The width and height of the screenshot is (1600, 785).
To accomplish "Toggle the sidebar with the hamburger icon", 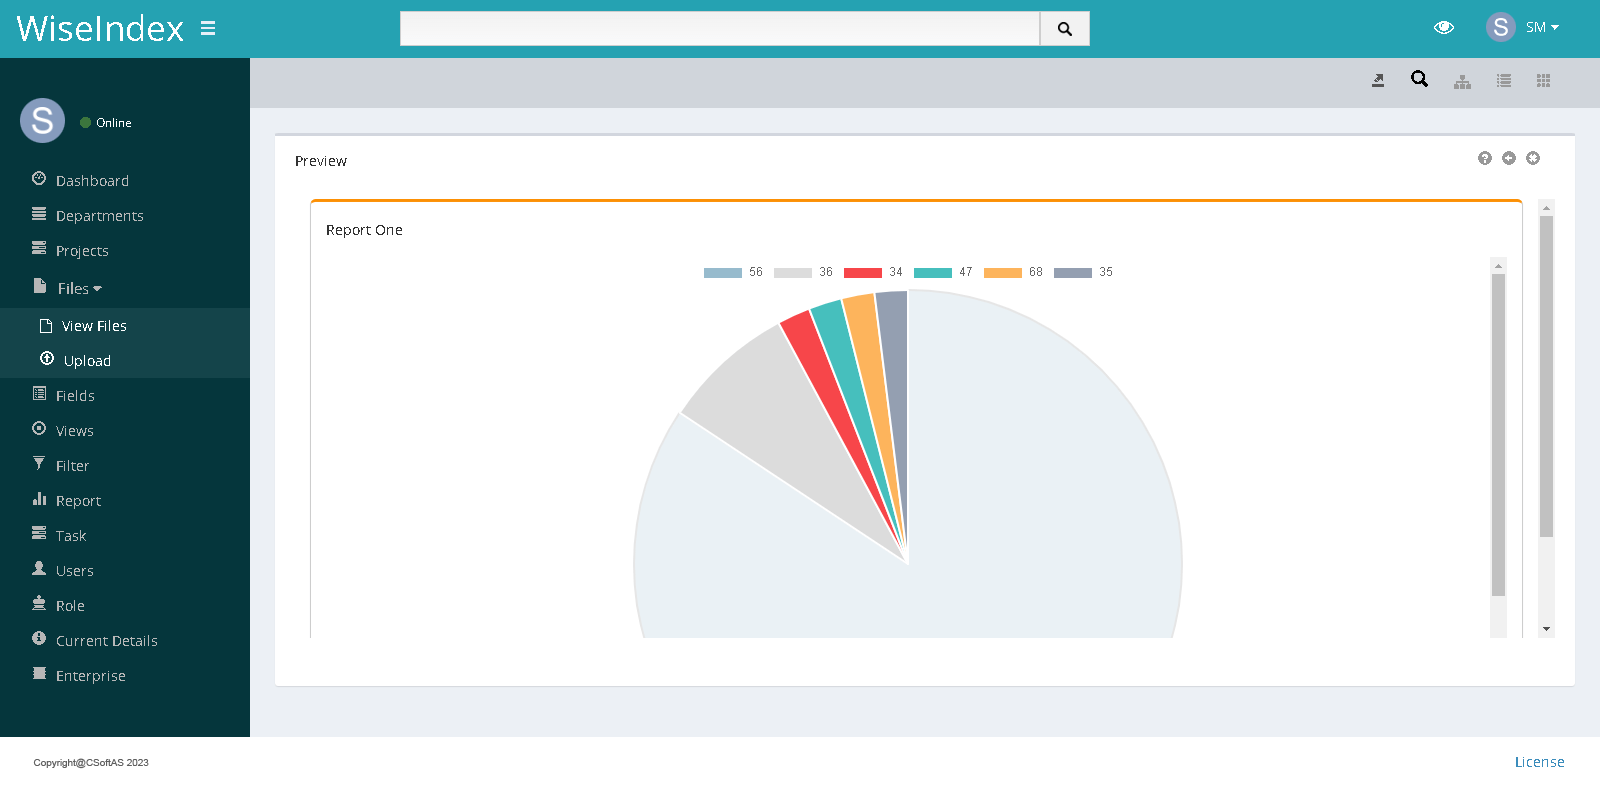I will pyautogui.click(x=208, y=28).
